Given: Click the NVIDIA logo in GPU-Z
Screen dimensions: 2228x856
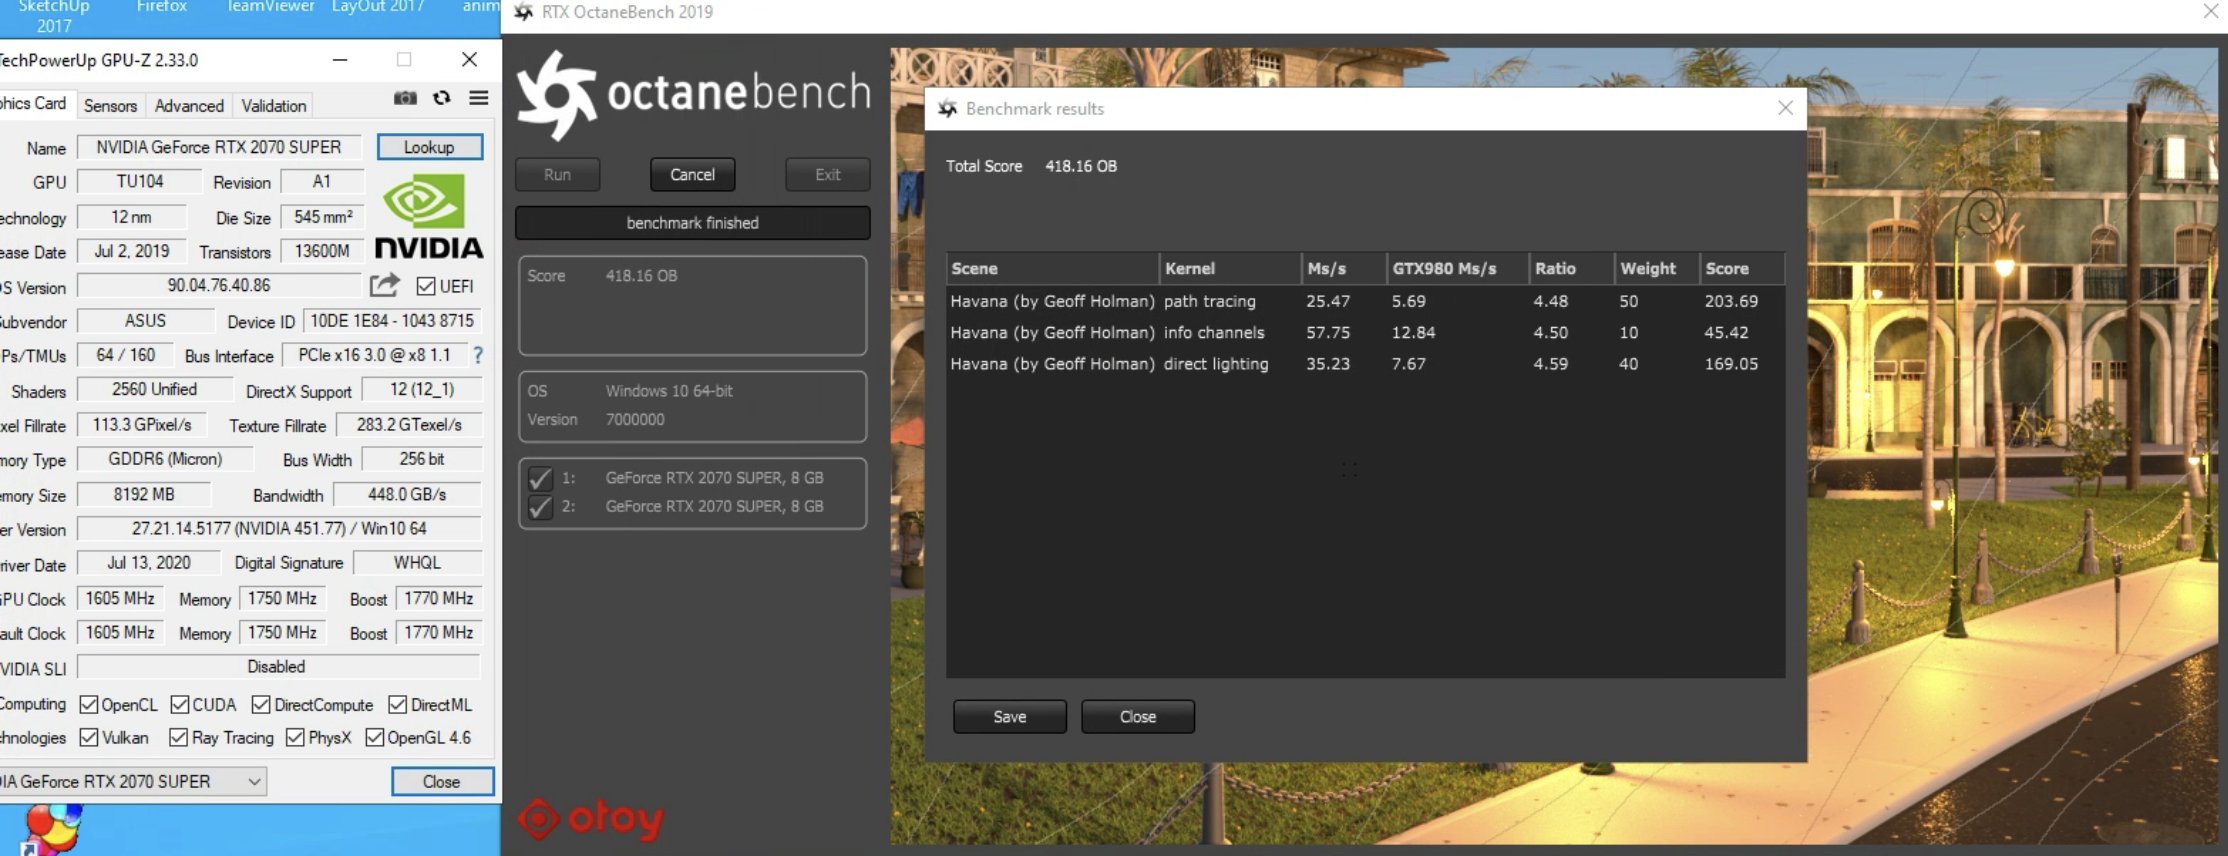Looking at the screenshot, I should click(x=428, y=216).
